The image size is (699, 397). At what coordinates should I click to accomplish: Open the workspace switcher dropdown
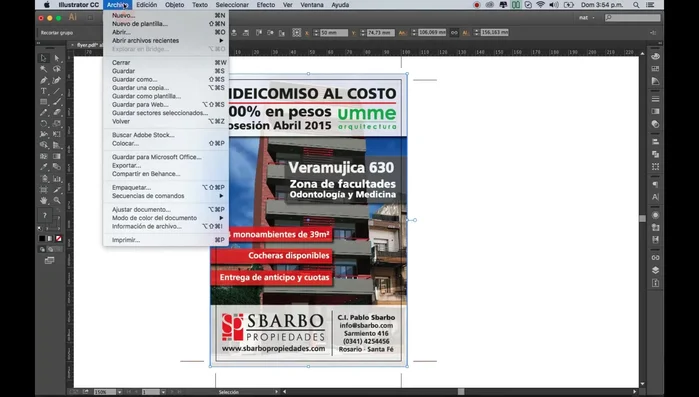pos(587,18)
